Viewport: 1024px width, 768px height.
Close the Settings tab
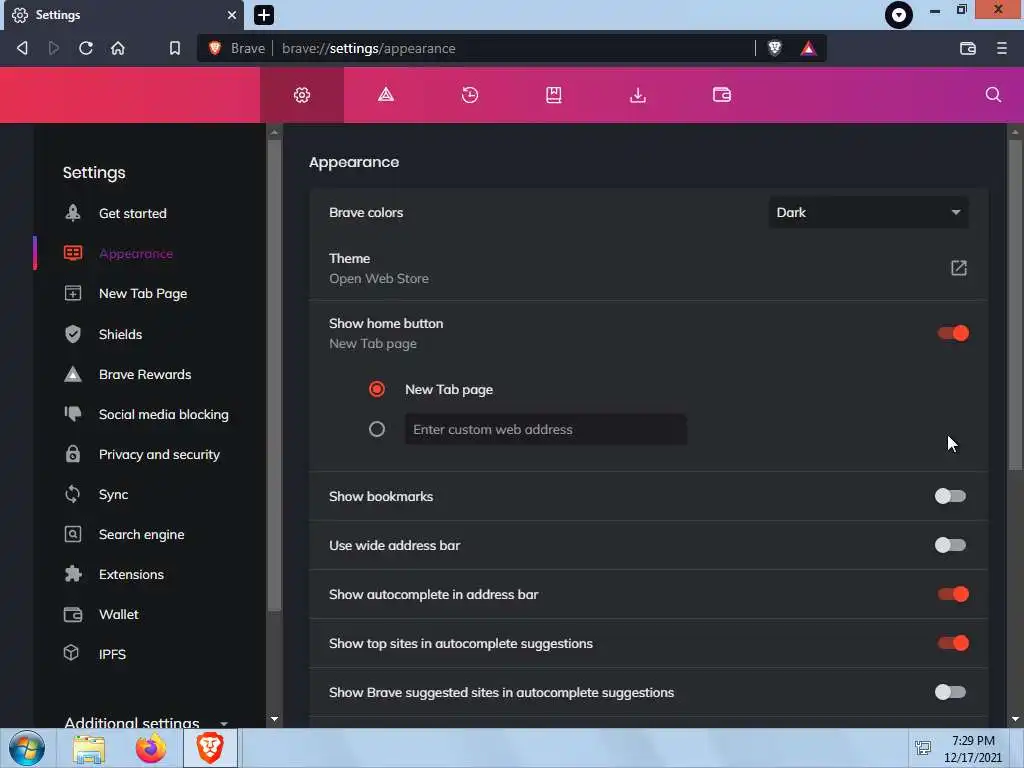[x=231, y=15]
